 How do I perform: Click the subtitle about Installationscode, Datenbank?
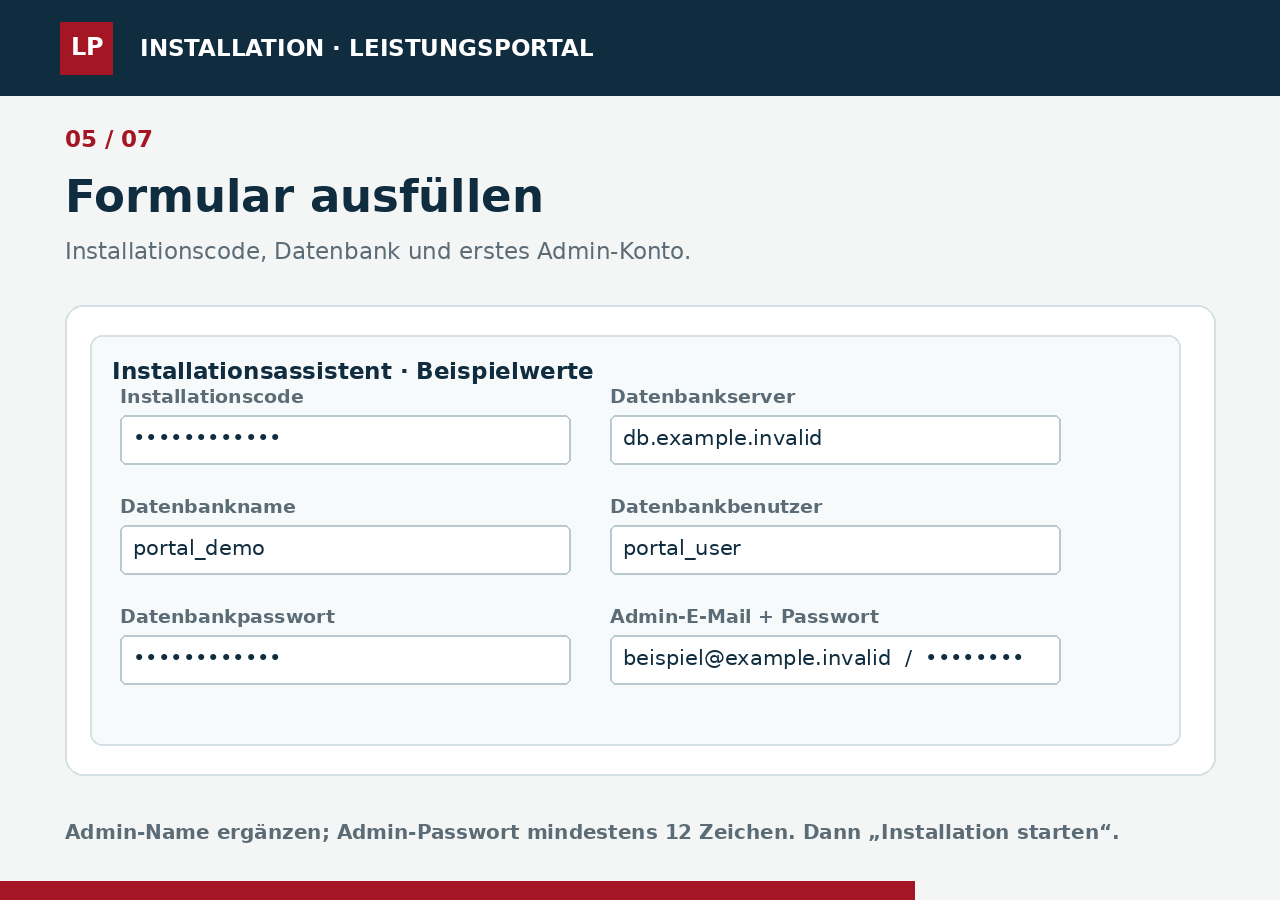coord(378,252)
